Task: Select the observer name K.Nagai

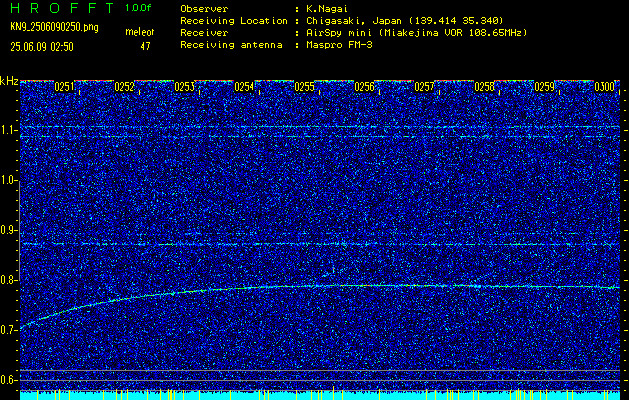Action: (x=325, y=8)
